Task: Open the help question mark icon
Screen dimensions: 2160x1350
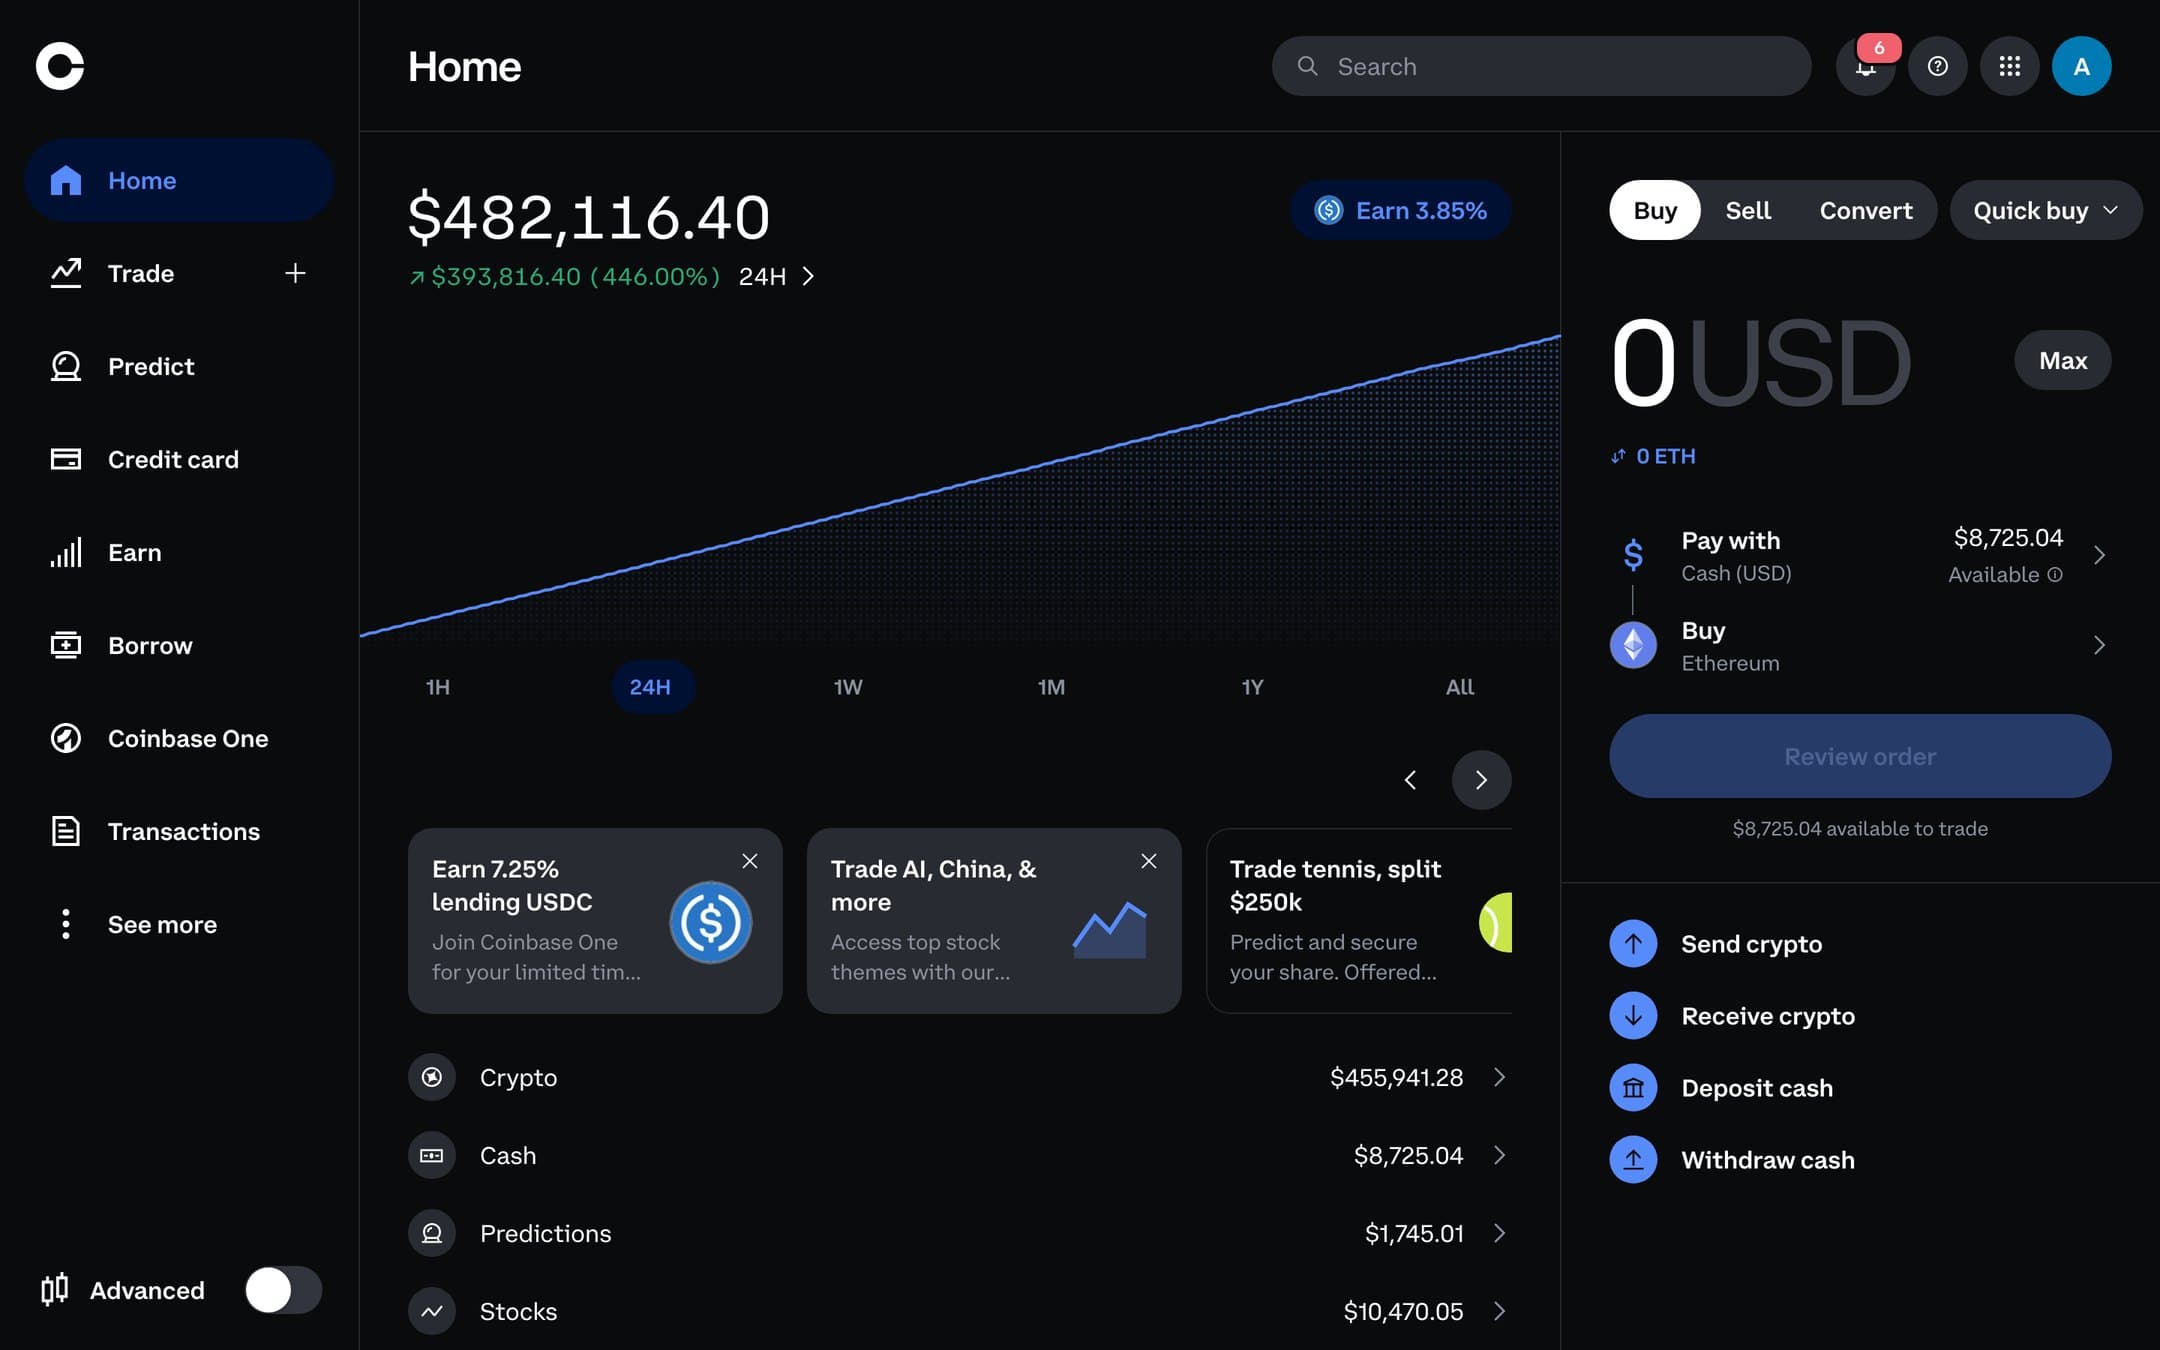Action: (x=1938, y=66)
